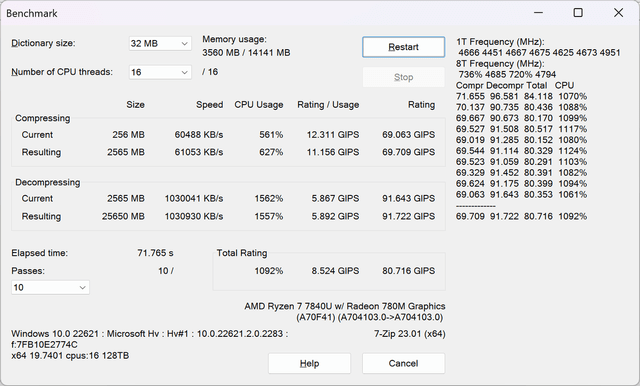Image resolution: width=640 pixels, height=386 pixels.
Task: Select the Compressing Resulting rating 69.709 GIPS
Action: [x=409, y=152]
